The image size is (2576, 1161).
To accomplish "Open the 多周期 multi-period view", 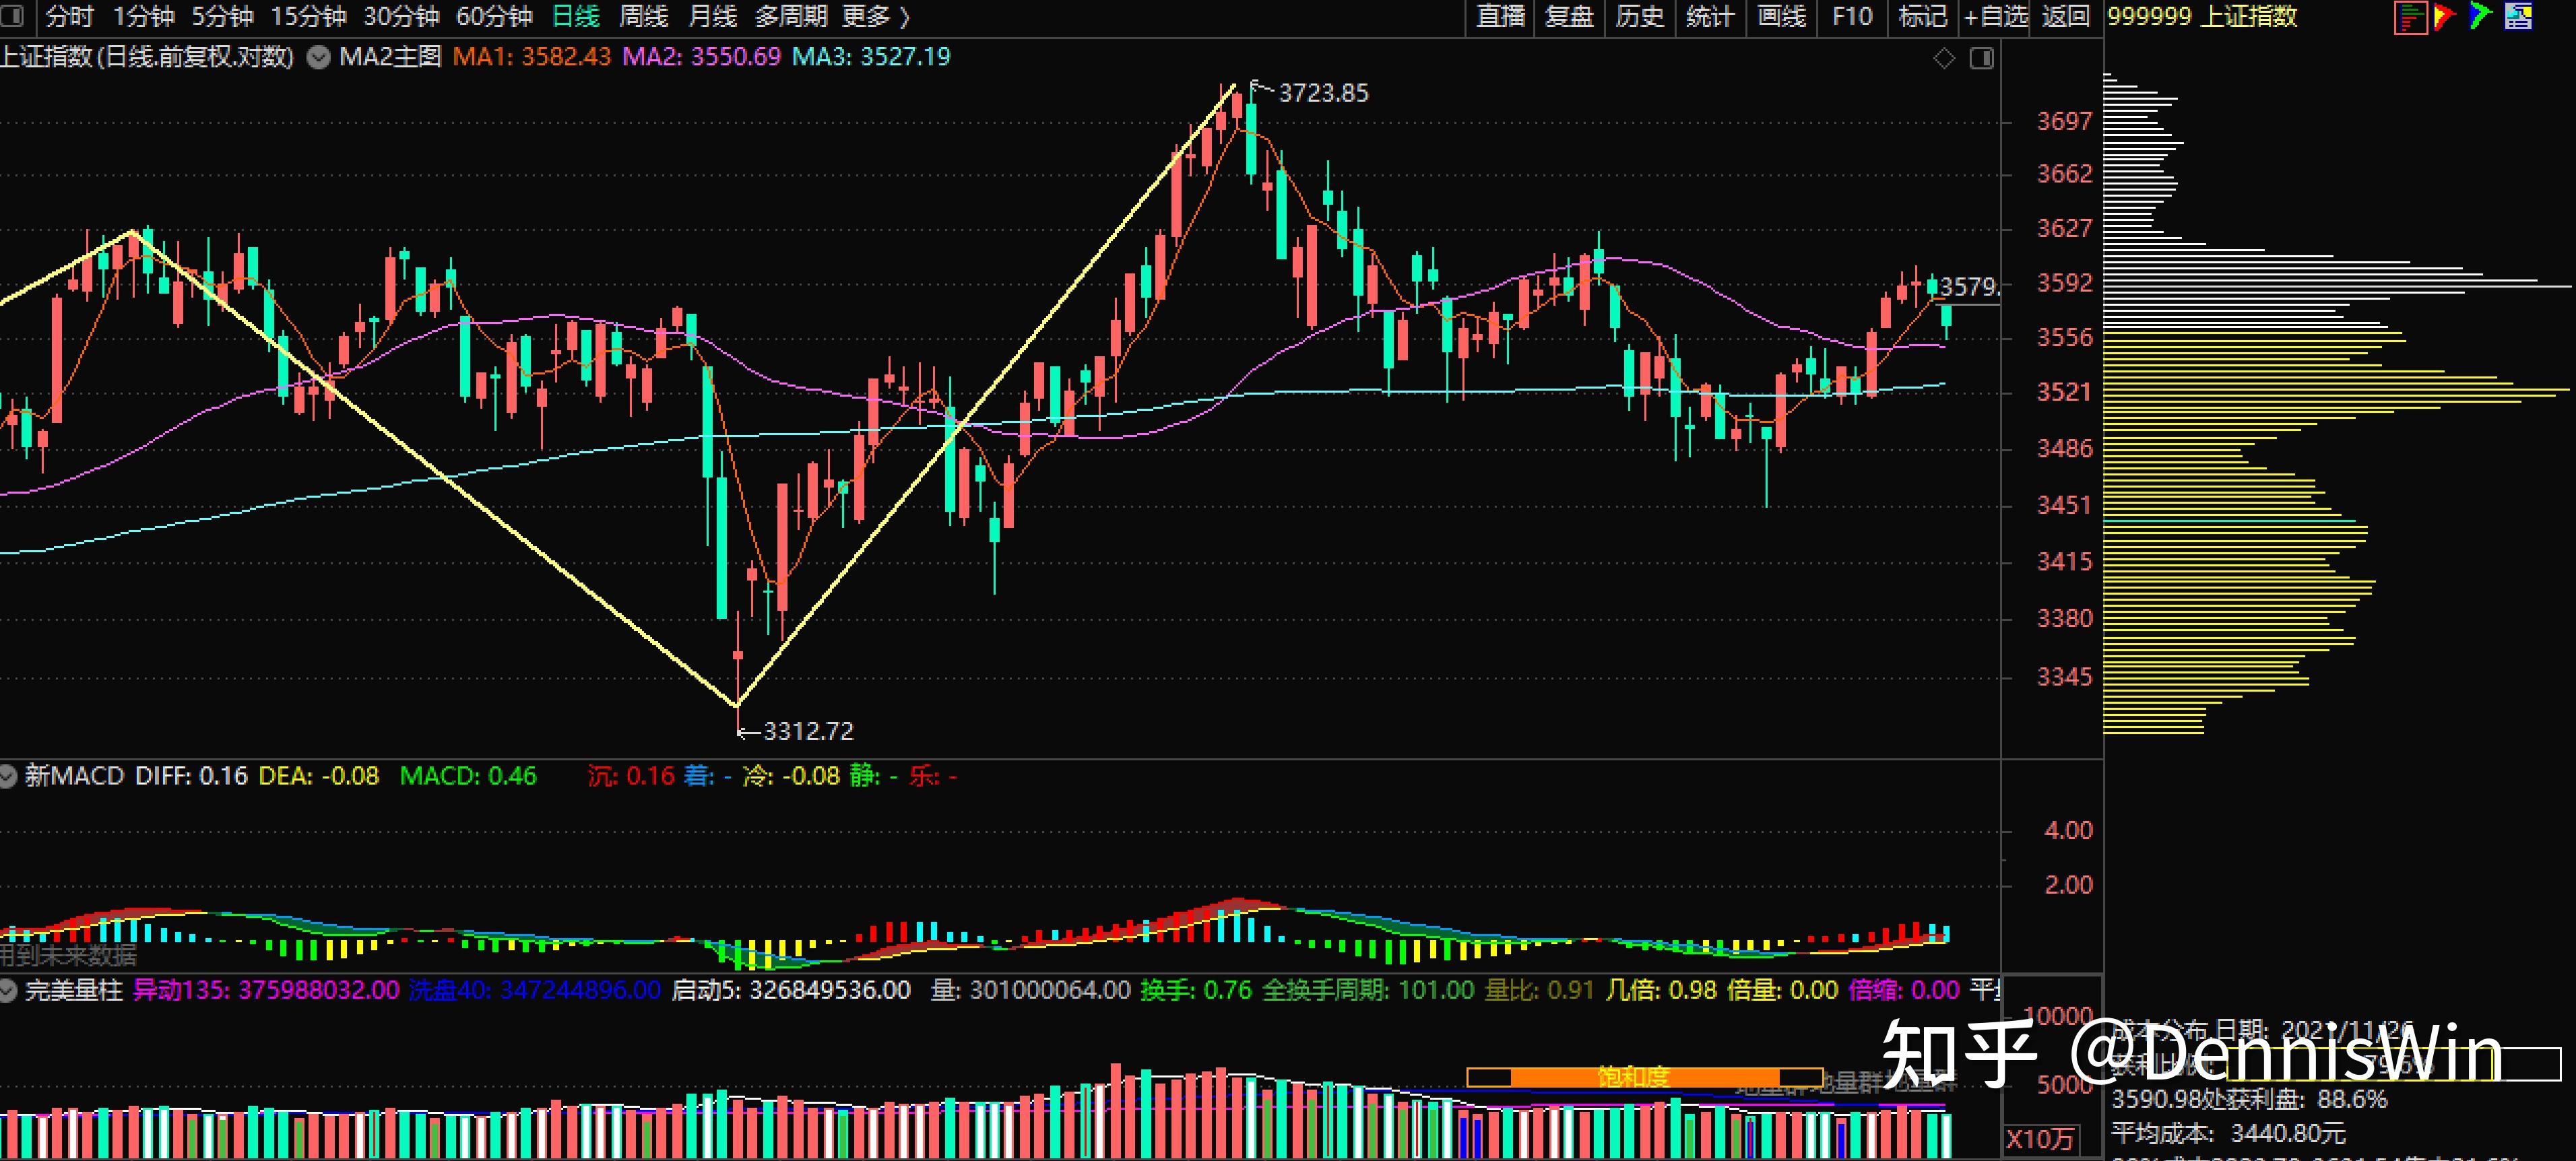I will click(x=790, y=16).
